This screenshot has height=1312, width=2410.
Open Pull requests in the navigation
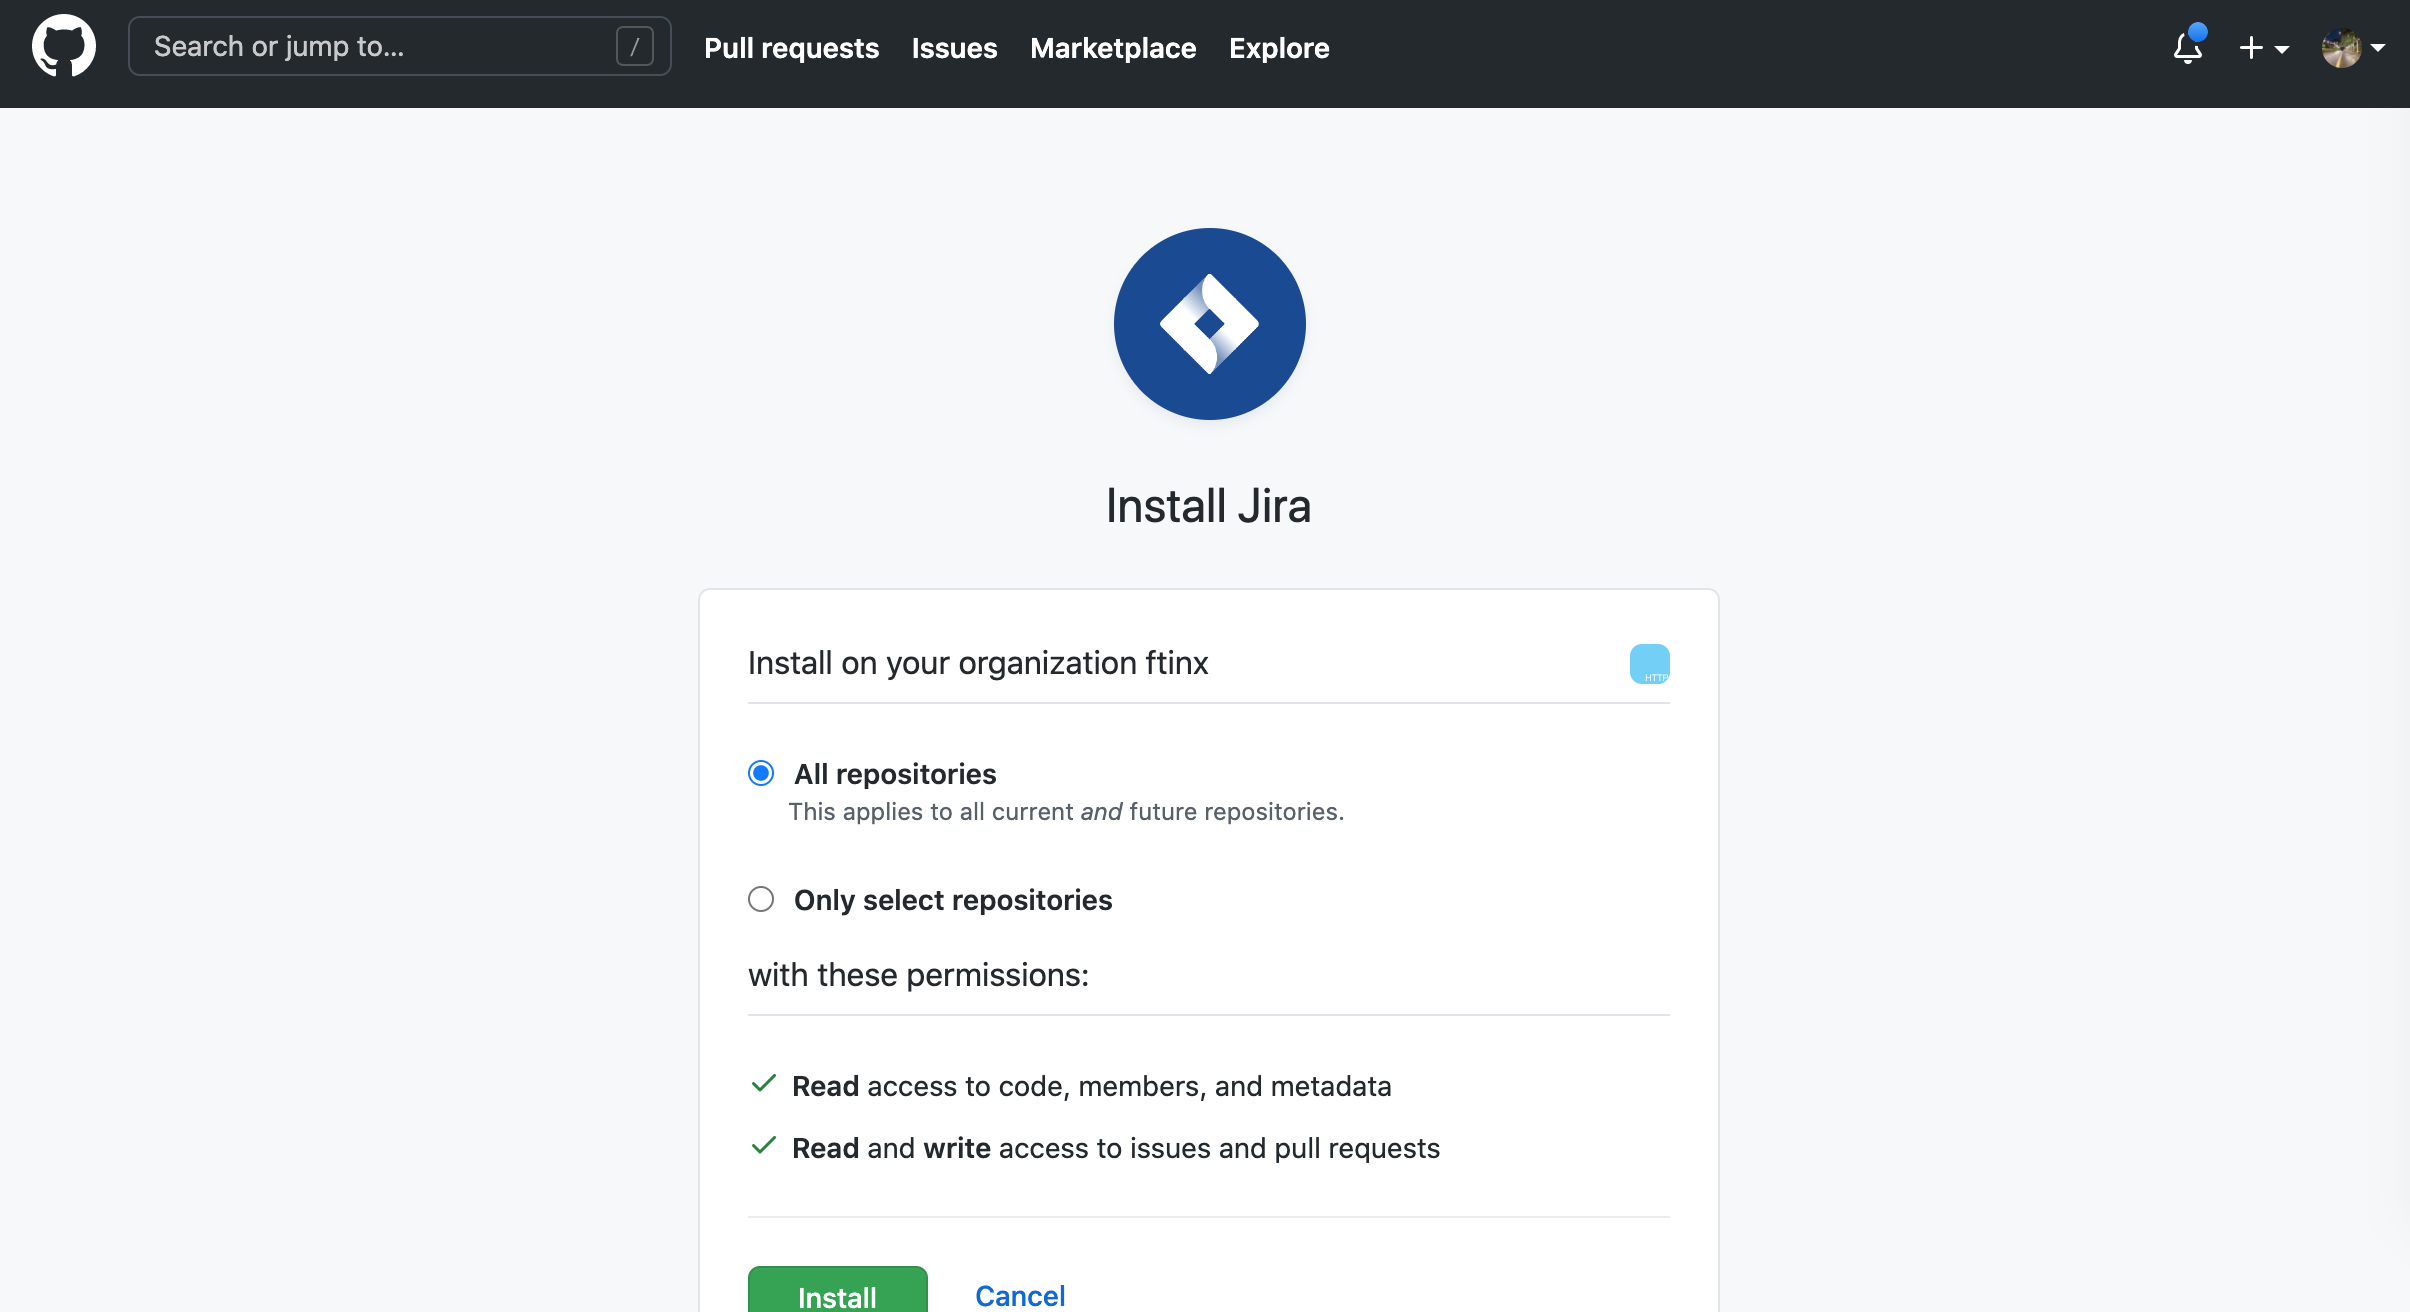[x=791, y=48]
